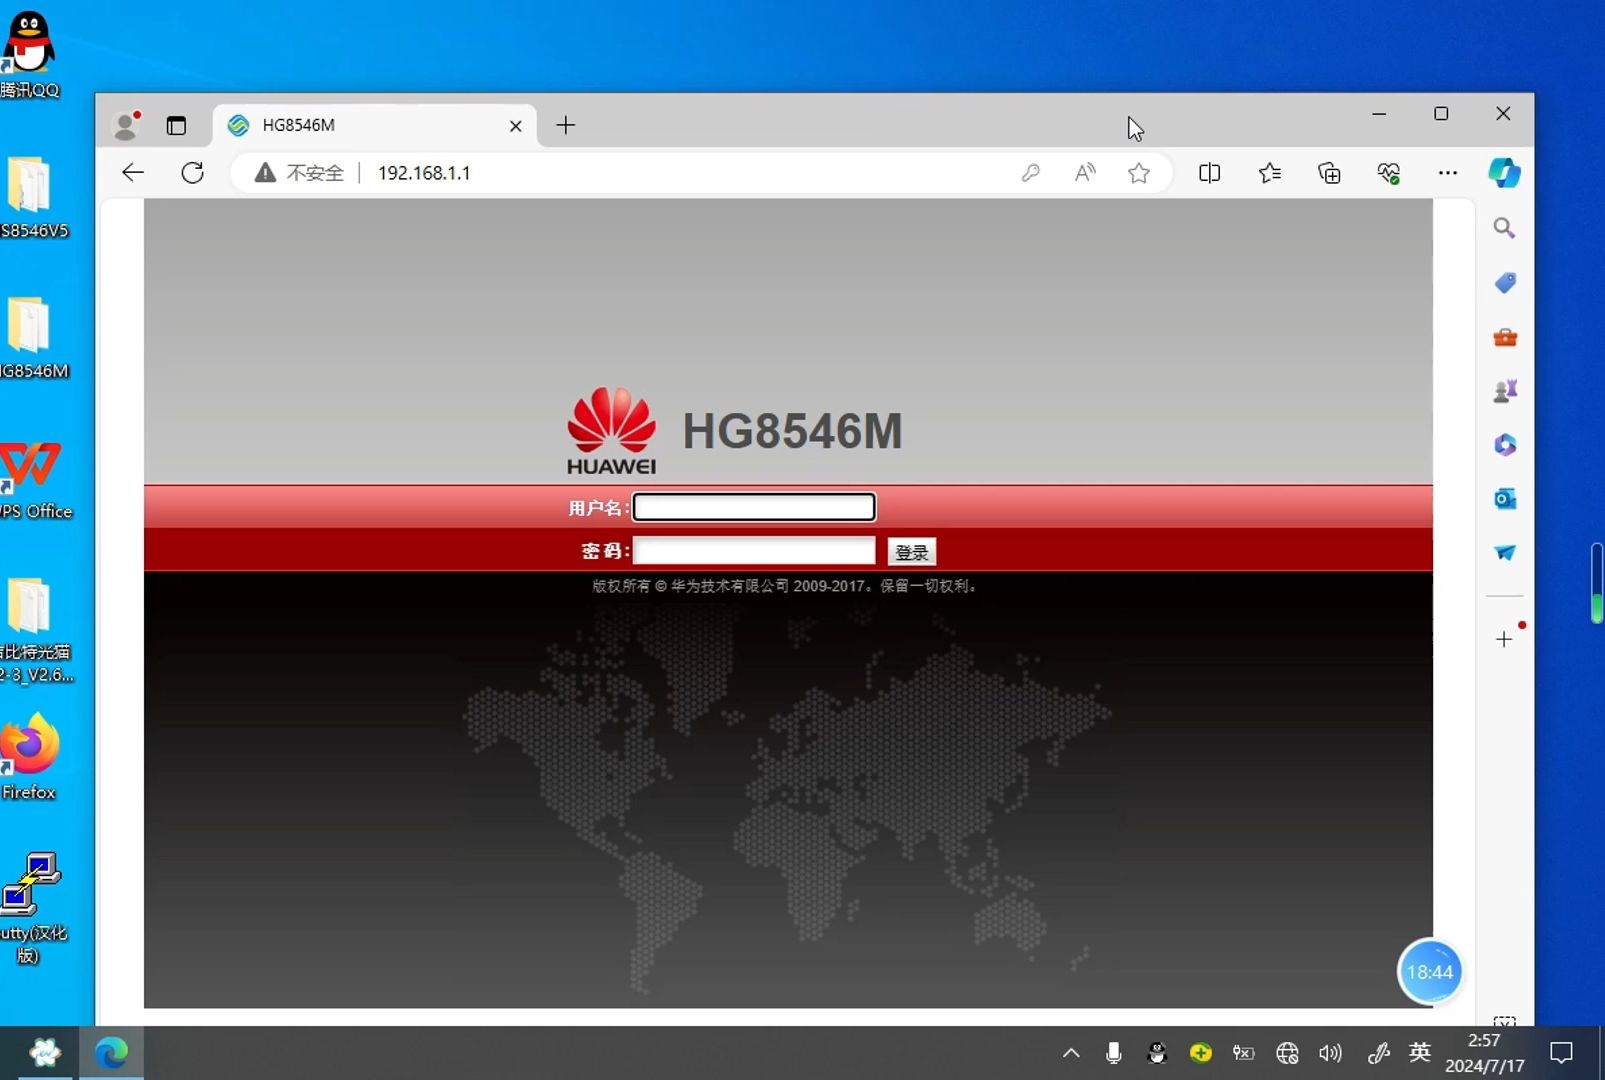Open the sidebar Microsoft 365 icon
This screenshot has width=1605, height=1080.
point(1505,445)
